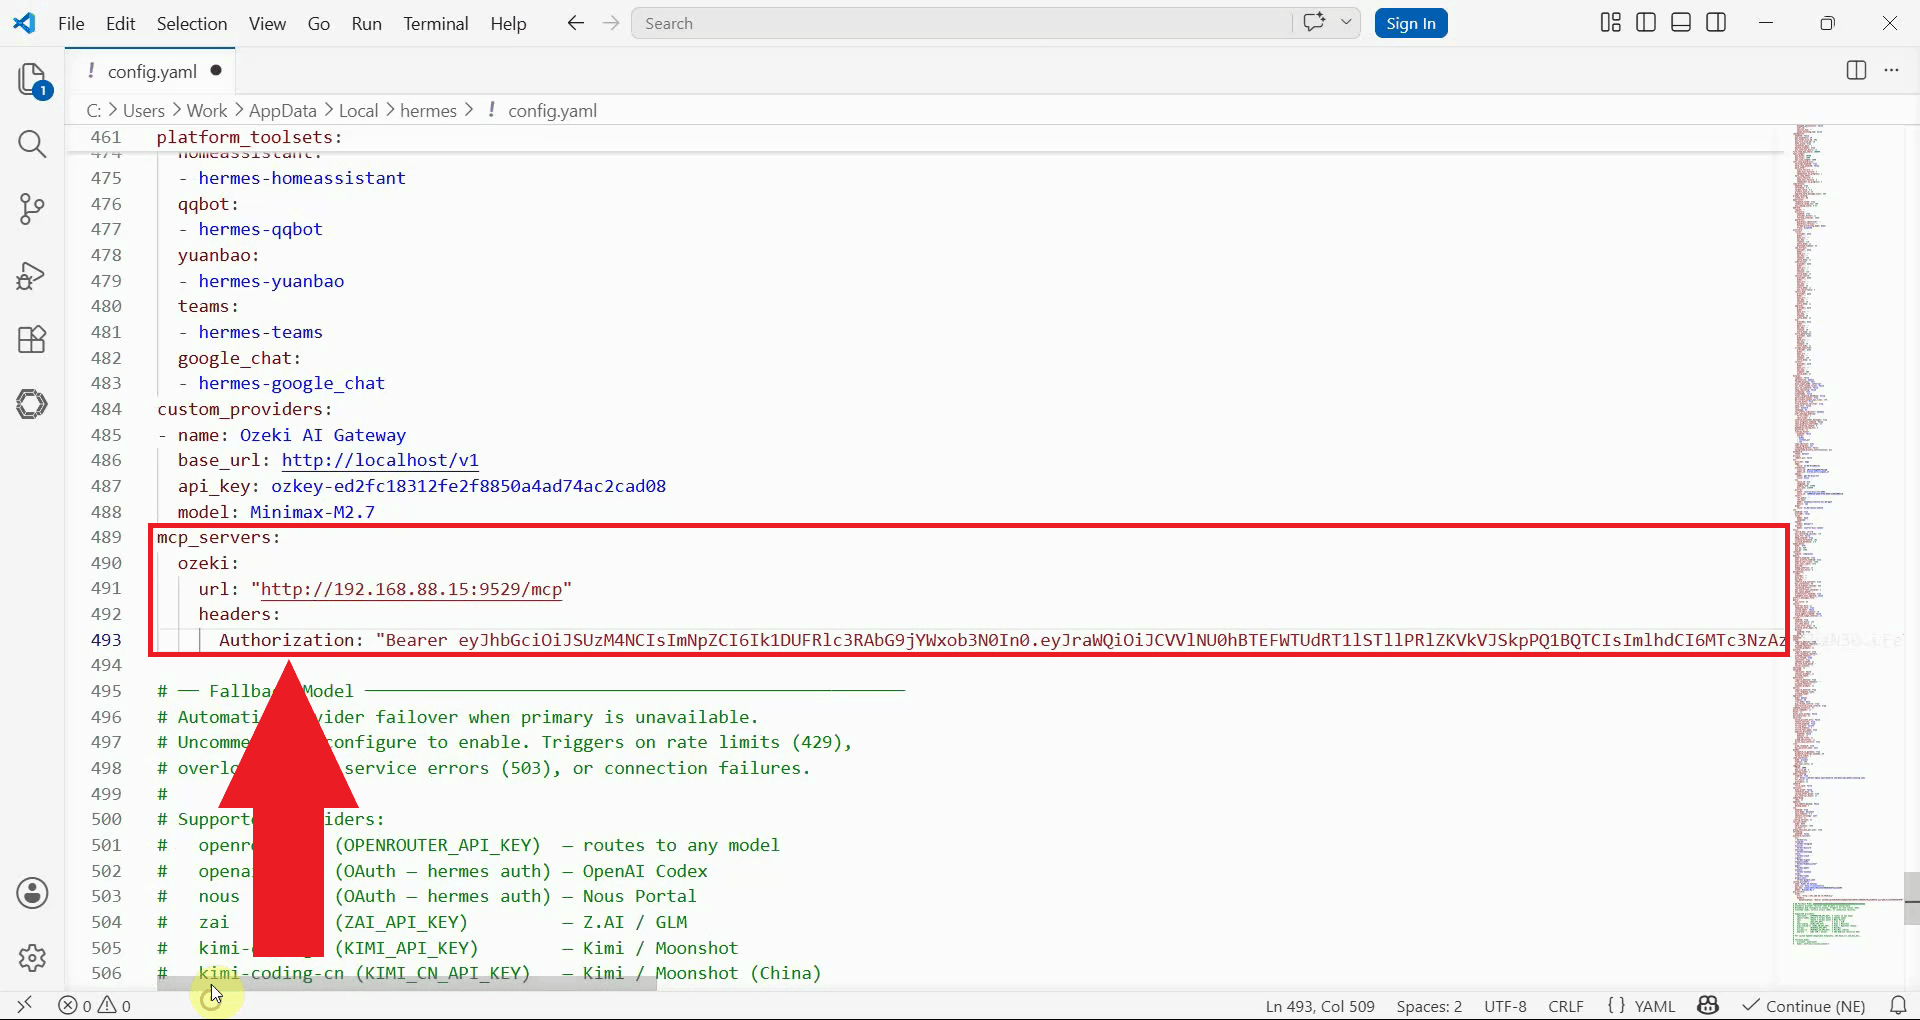Open remote window indicator in status bar
Viewport: 1920px width, 1020px height.
pyautogui.click(x=25, y=1005)
